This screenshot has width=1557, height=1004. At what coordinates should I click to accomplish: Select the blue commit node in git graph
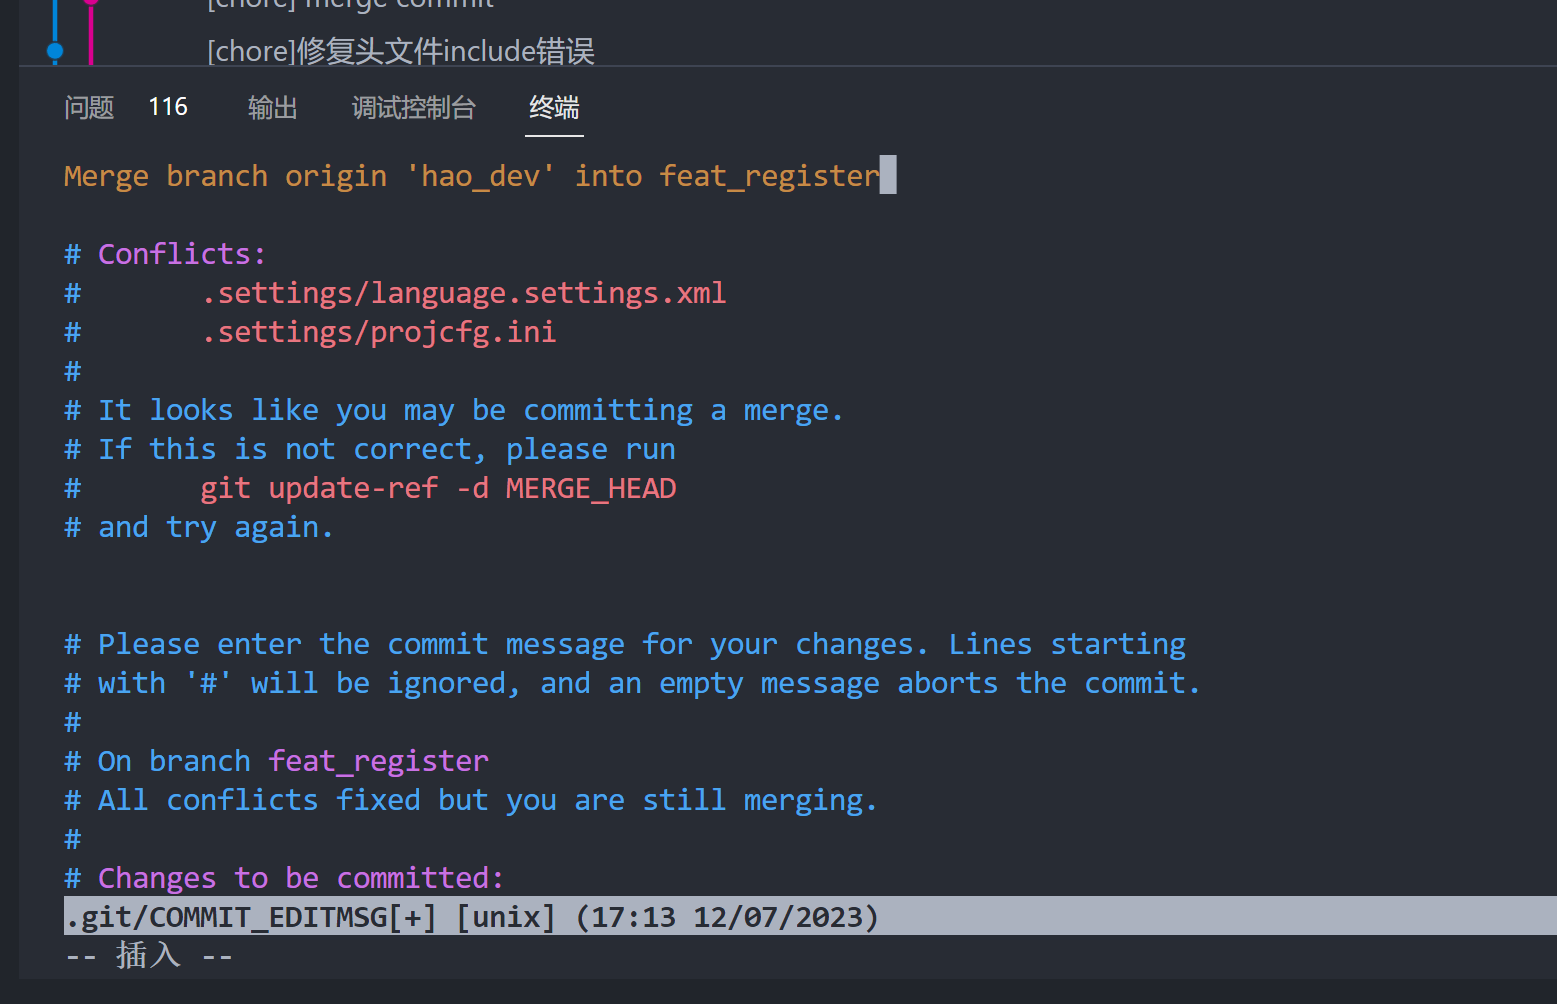(54, 51)
